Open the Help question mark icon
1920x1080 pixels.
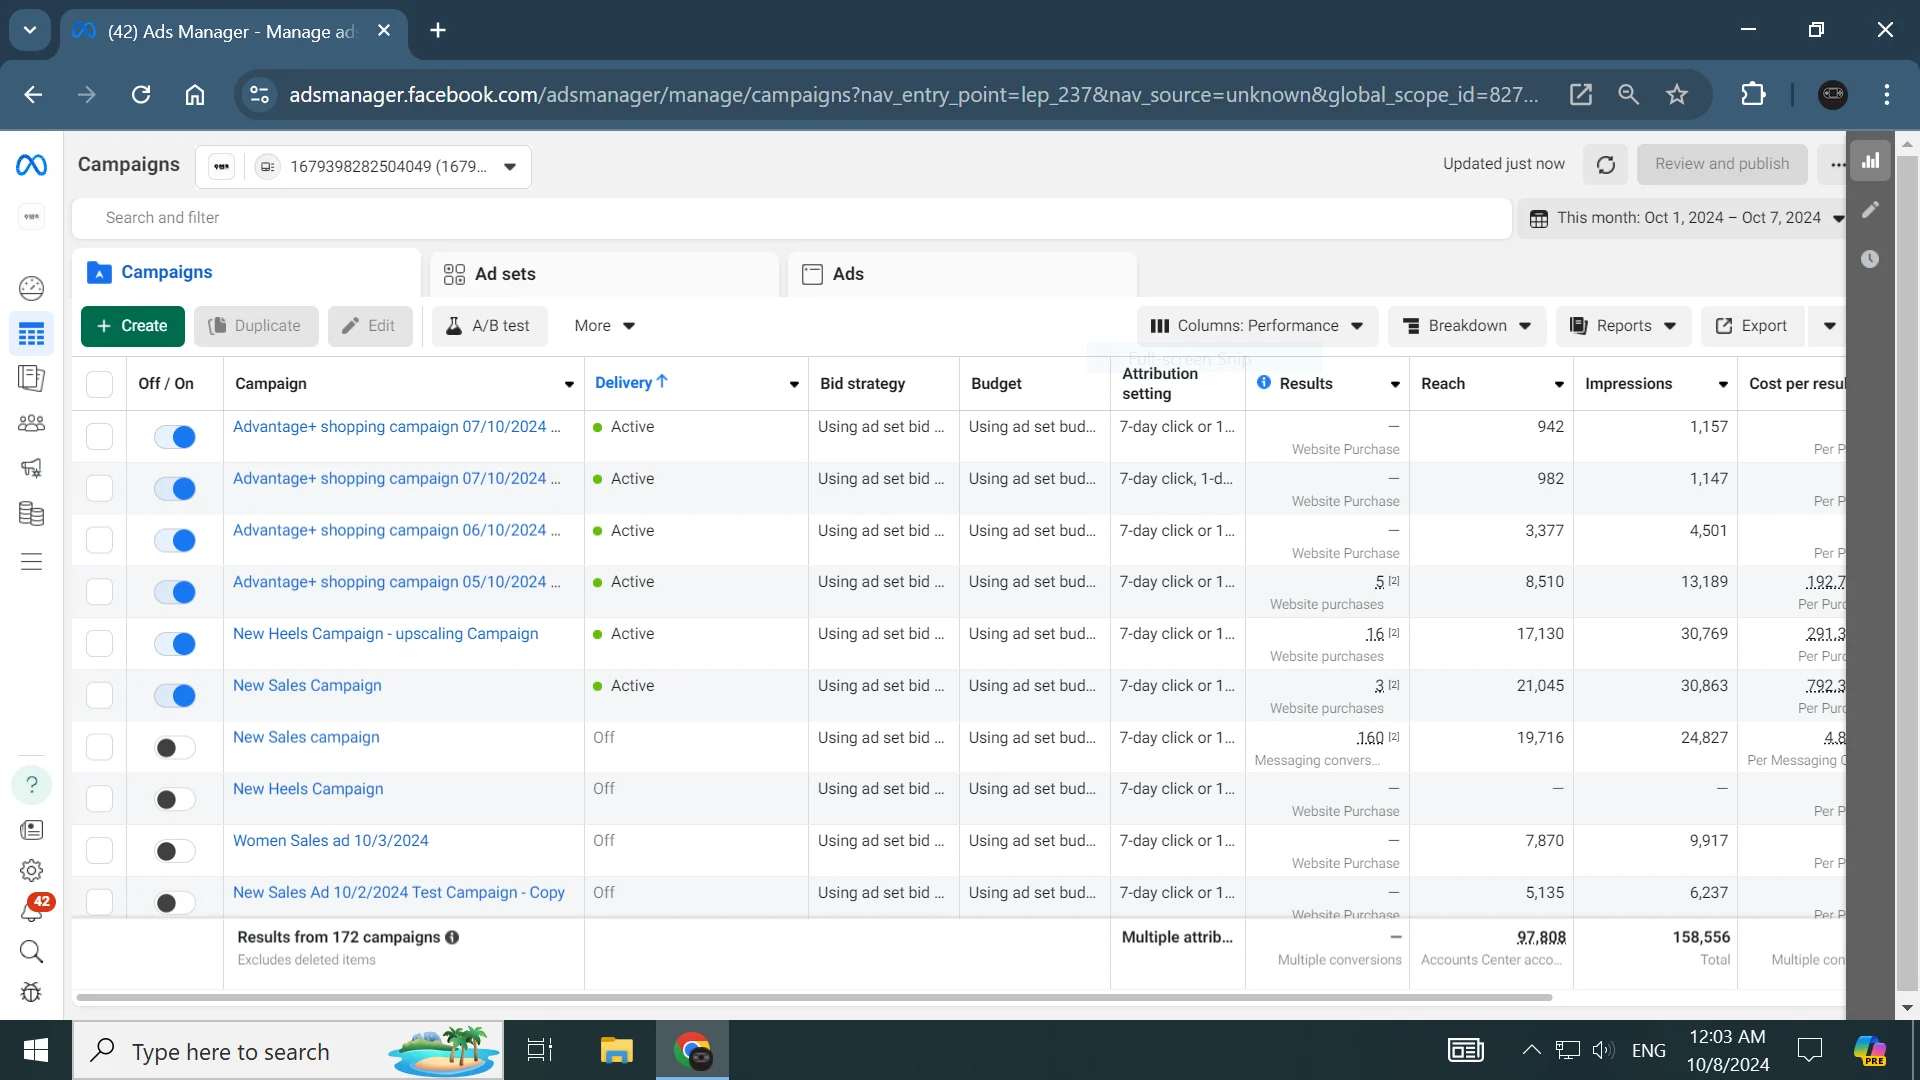[x=31, y=785]
